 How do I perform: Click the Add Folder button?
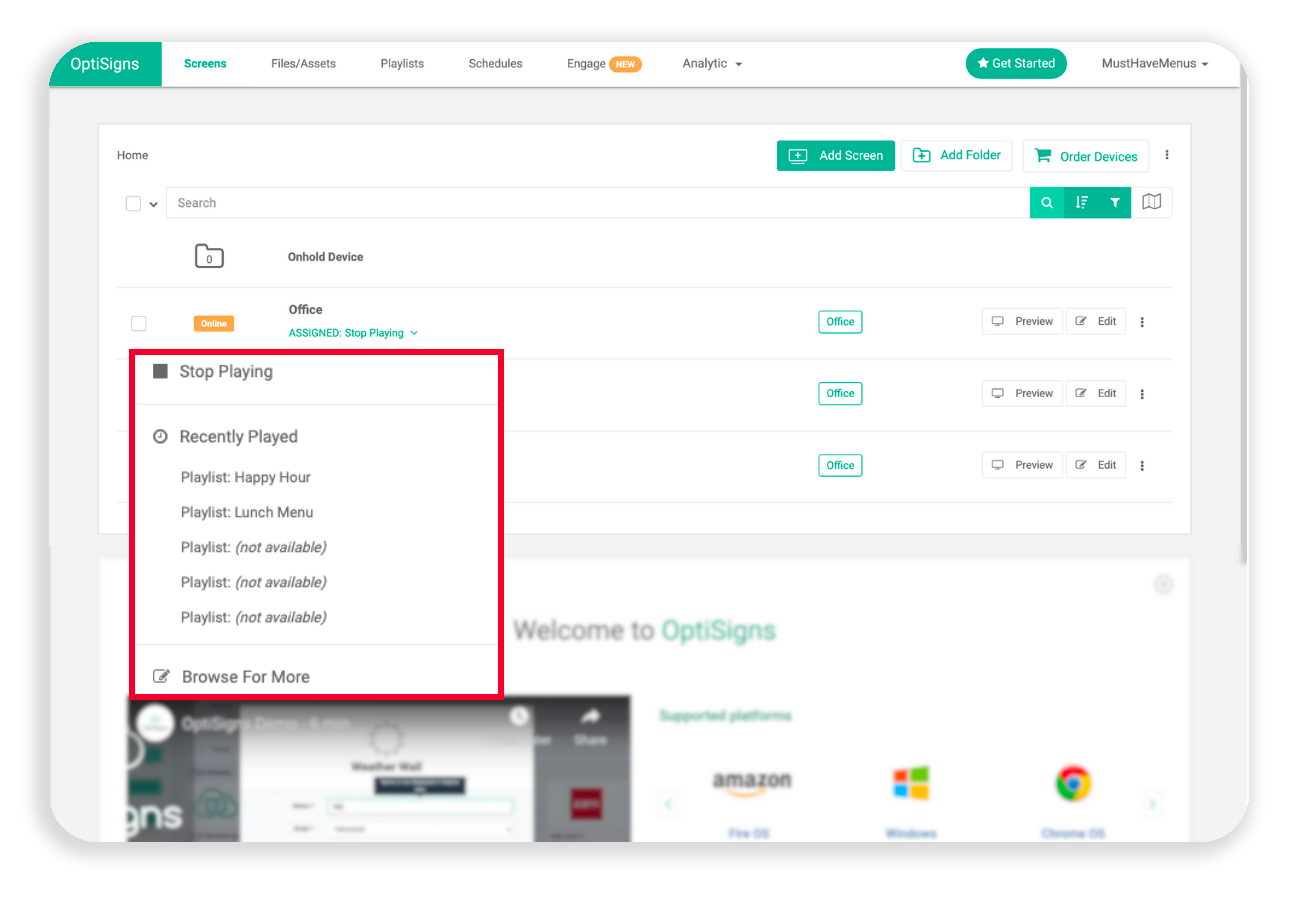[x=957, y=155]
